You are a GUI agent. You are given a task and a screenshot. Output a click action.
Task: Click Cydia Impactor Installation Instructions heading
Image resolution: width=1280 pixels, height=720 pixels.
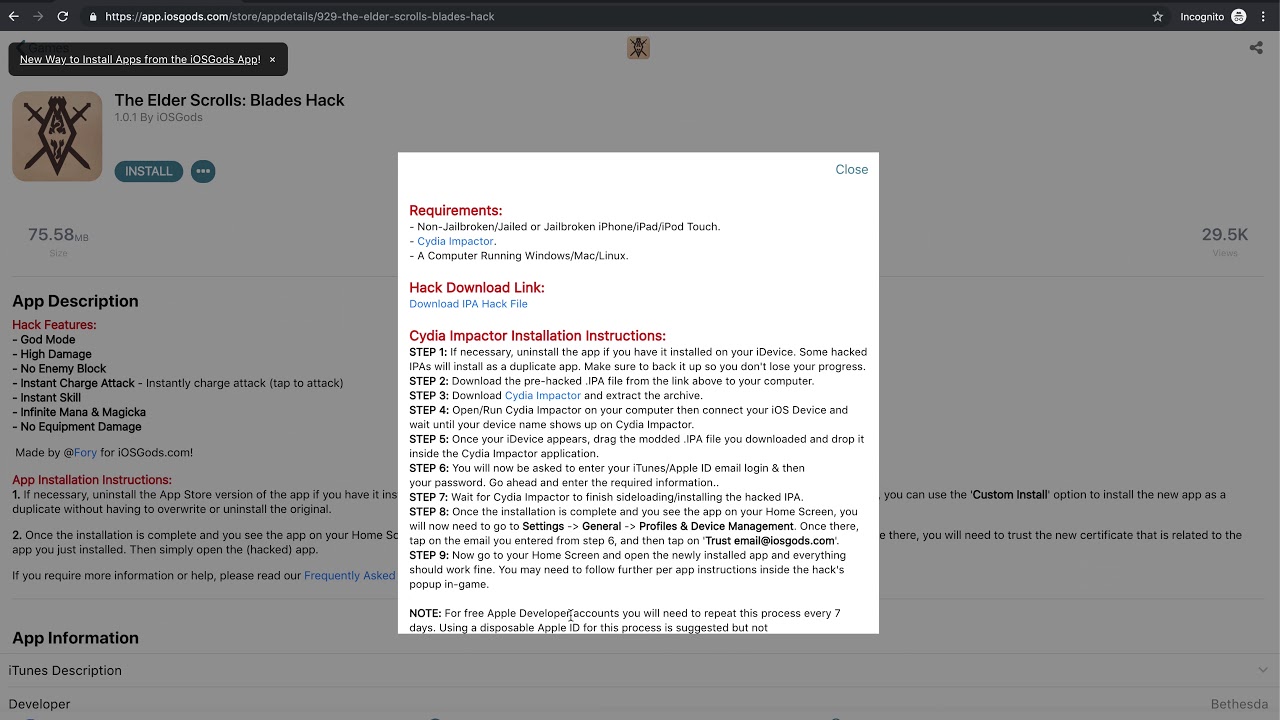[537, 336]
